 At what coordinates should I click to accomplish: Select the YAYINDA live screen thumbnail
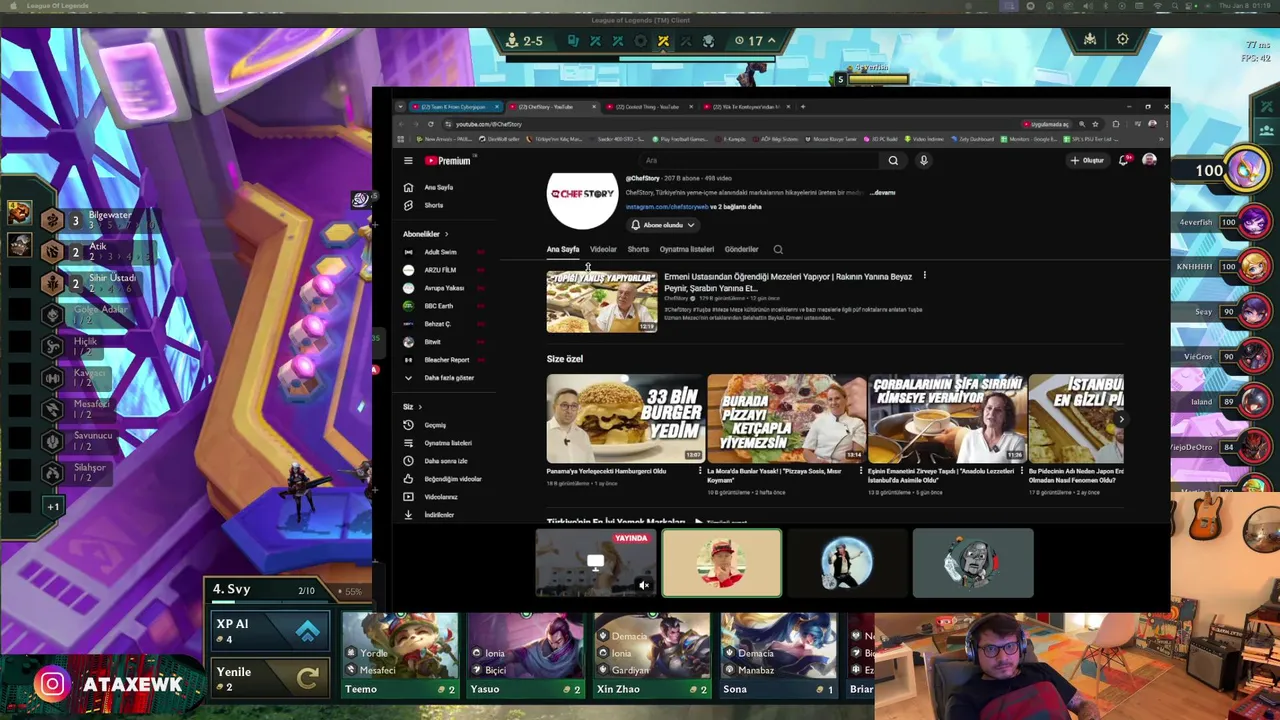point(595,564)
